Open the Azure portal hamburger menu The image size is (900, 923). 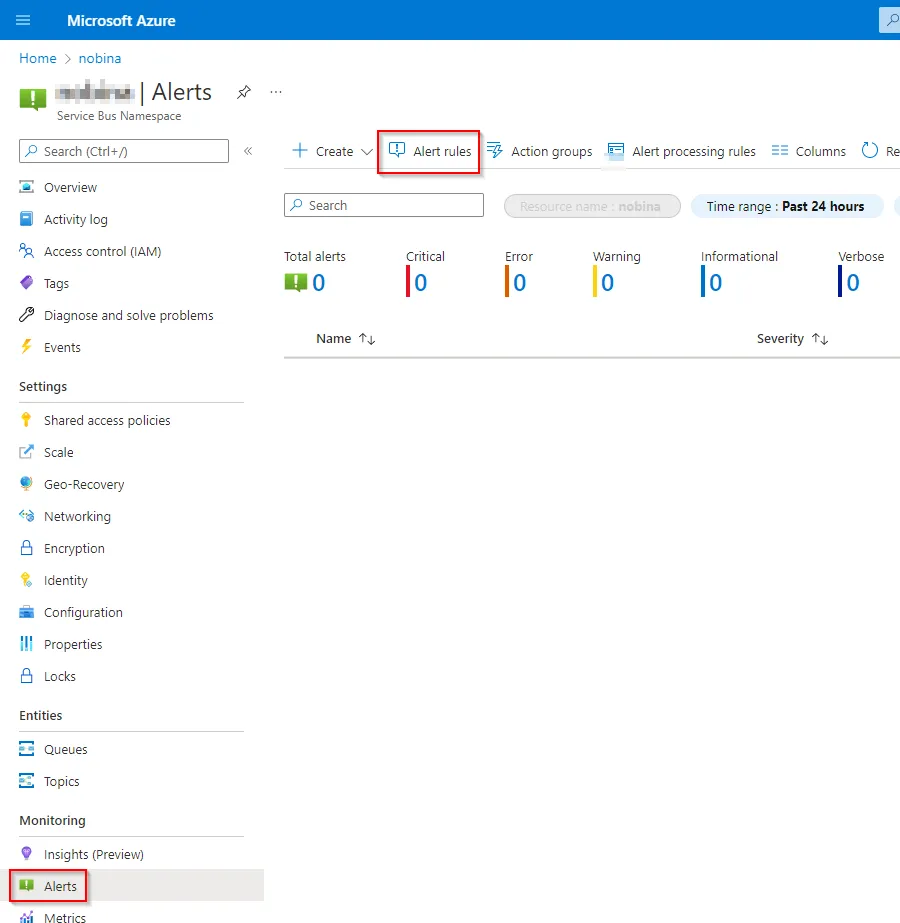pos(23,21)
